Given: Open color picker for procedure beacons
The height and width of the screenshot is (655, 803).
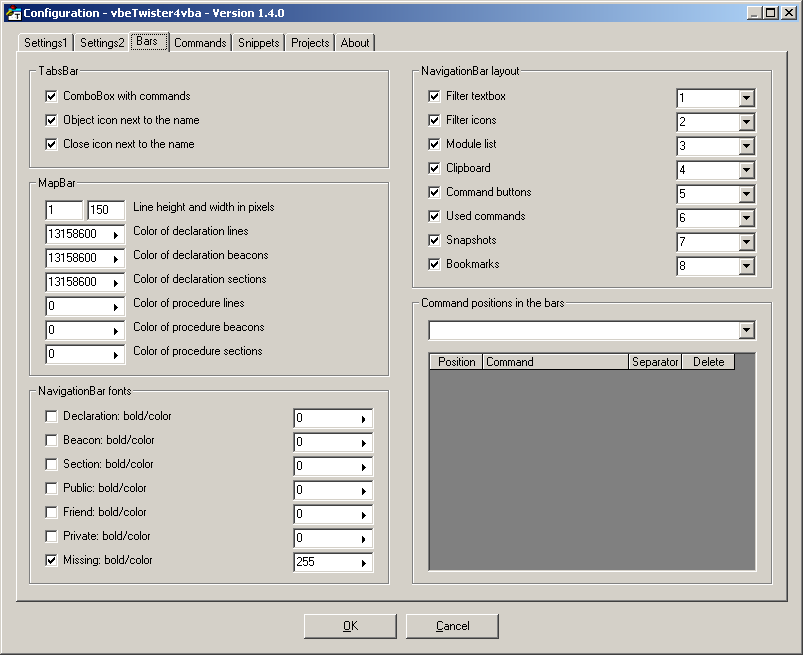Looking at the screenshot, I should [x=116, y=331].
